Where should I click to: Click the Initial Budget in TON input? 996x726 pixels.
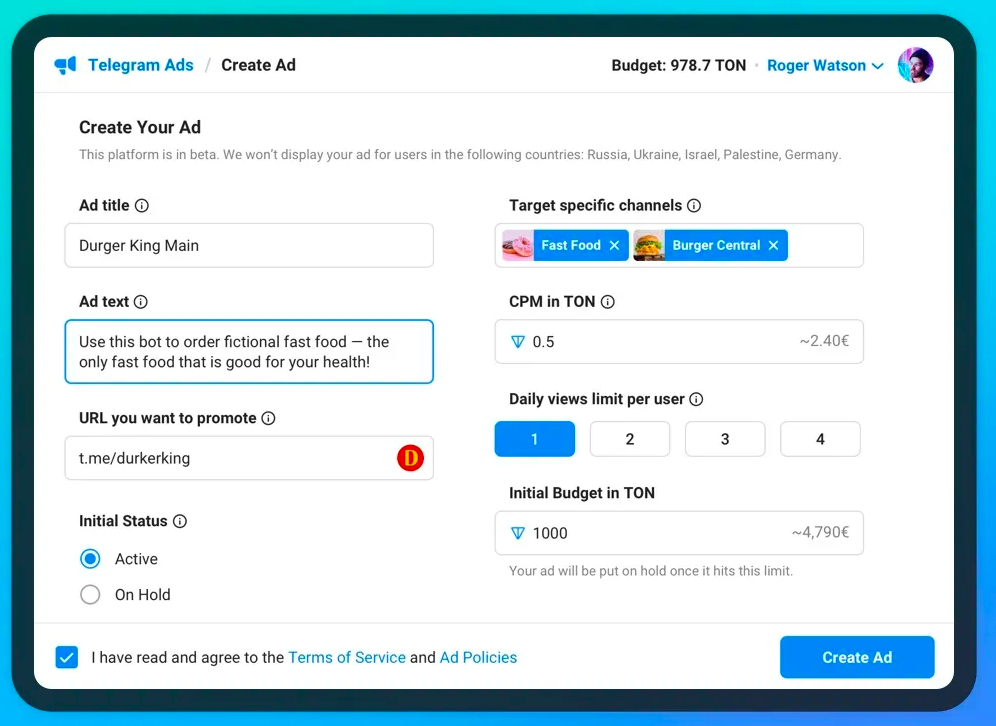(679, 533)
